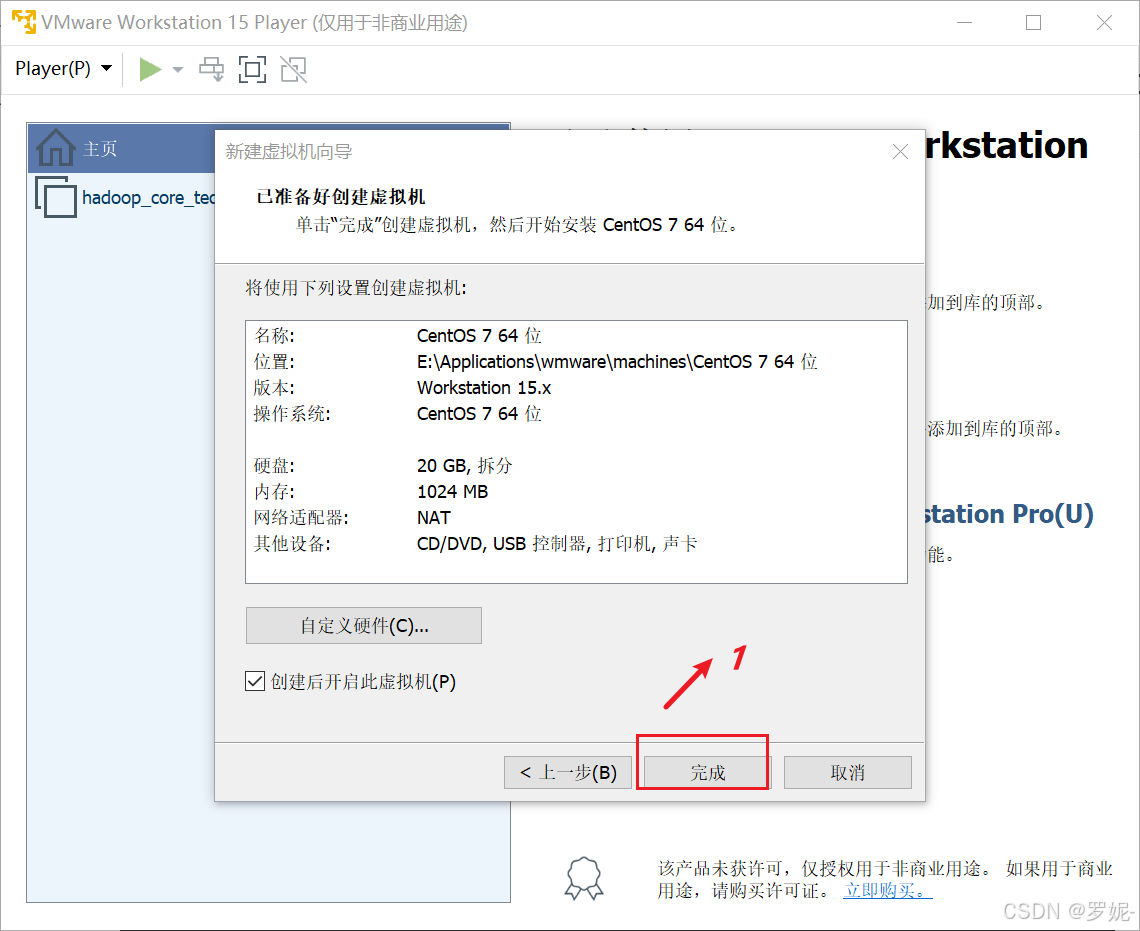Click the 操作系统 row value CentOS 7 64 位
The height and width of the screenshot is (931, 1140).
(x=478, y=414)
